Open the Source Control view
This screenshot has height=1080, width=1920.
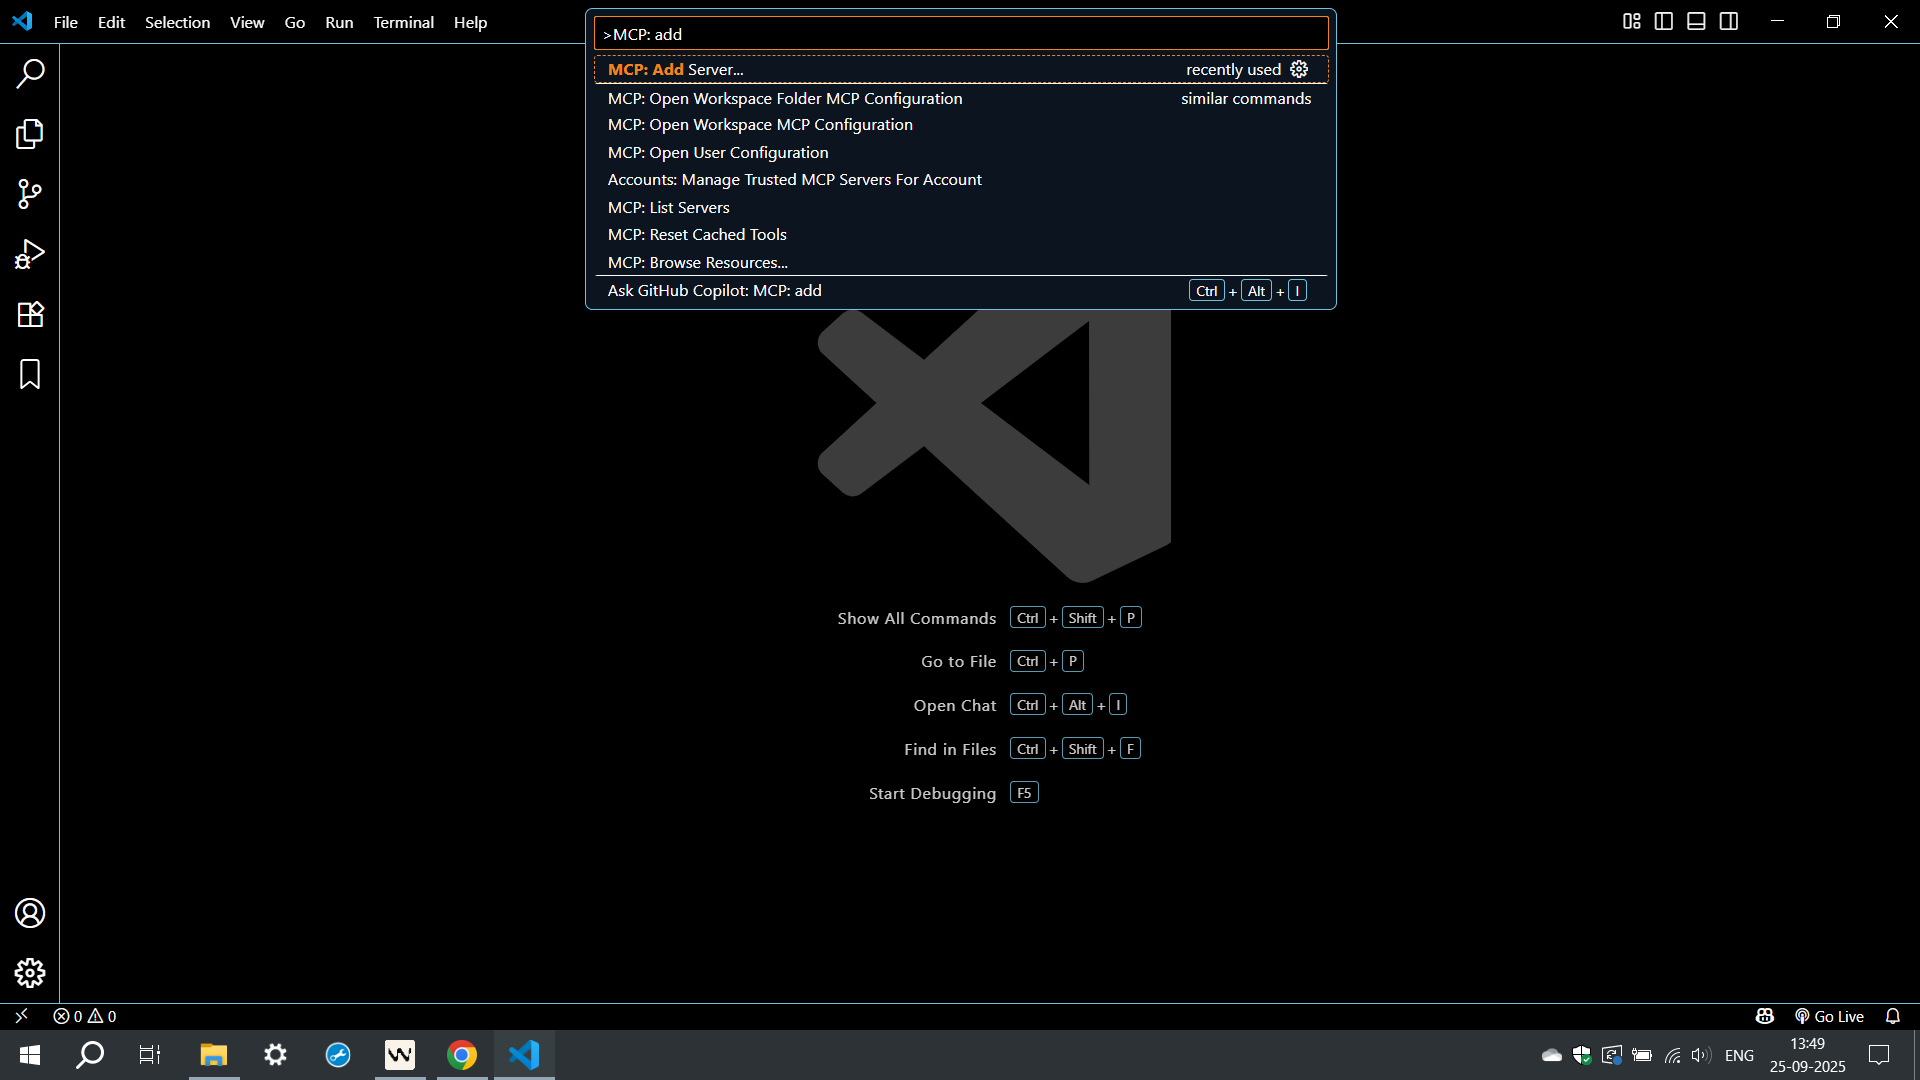[30, 194]
